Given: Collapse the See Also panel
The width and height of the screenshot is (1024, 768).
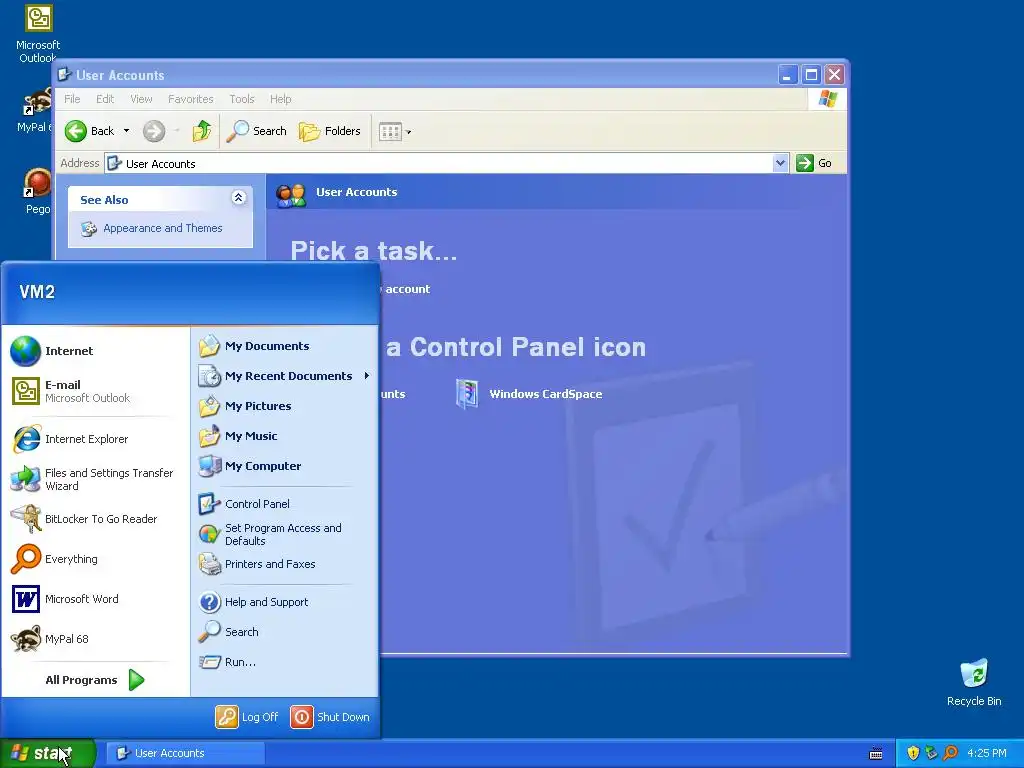Looking at the screenshot, I should (238, 198).
